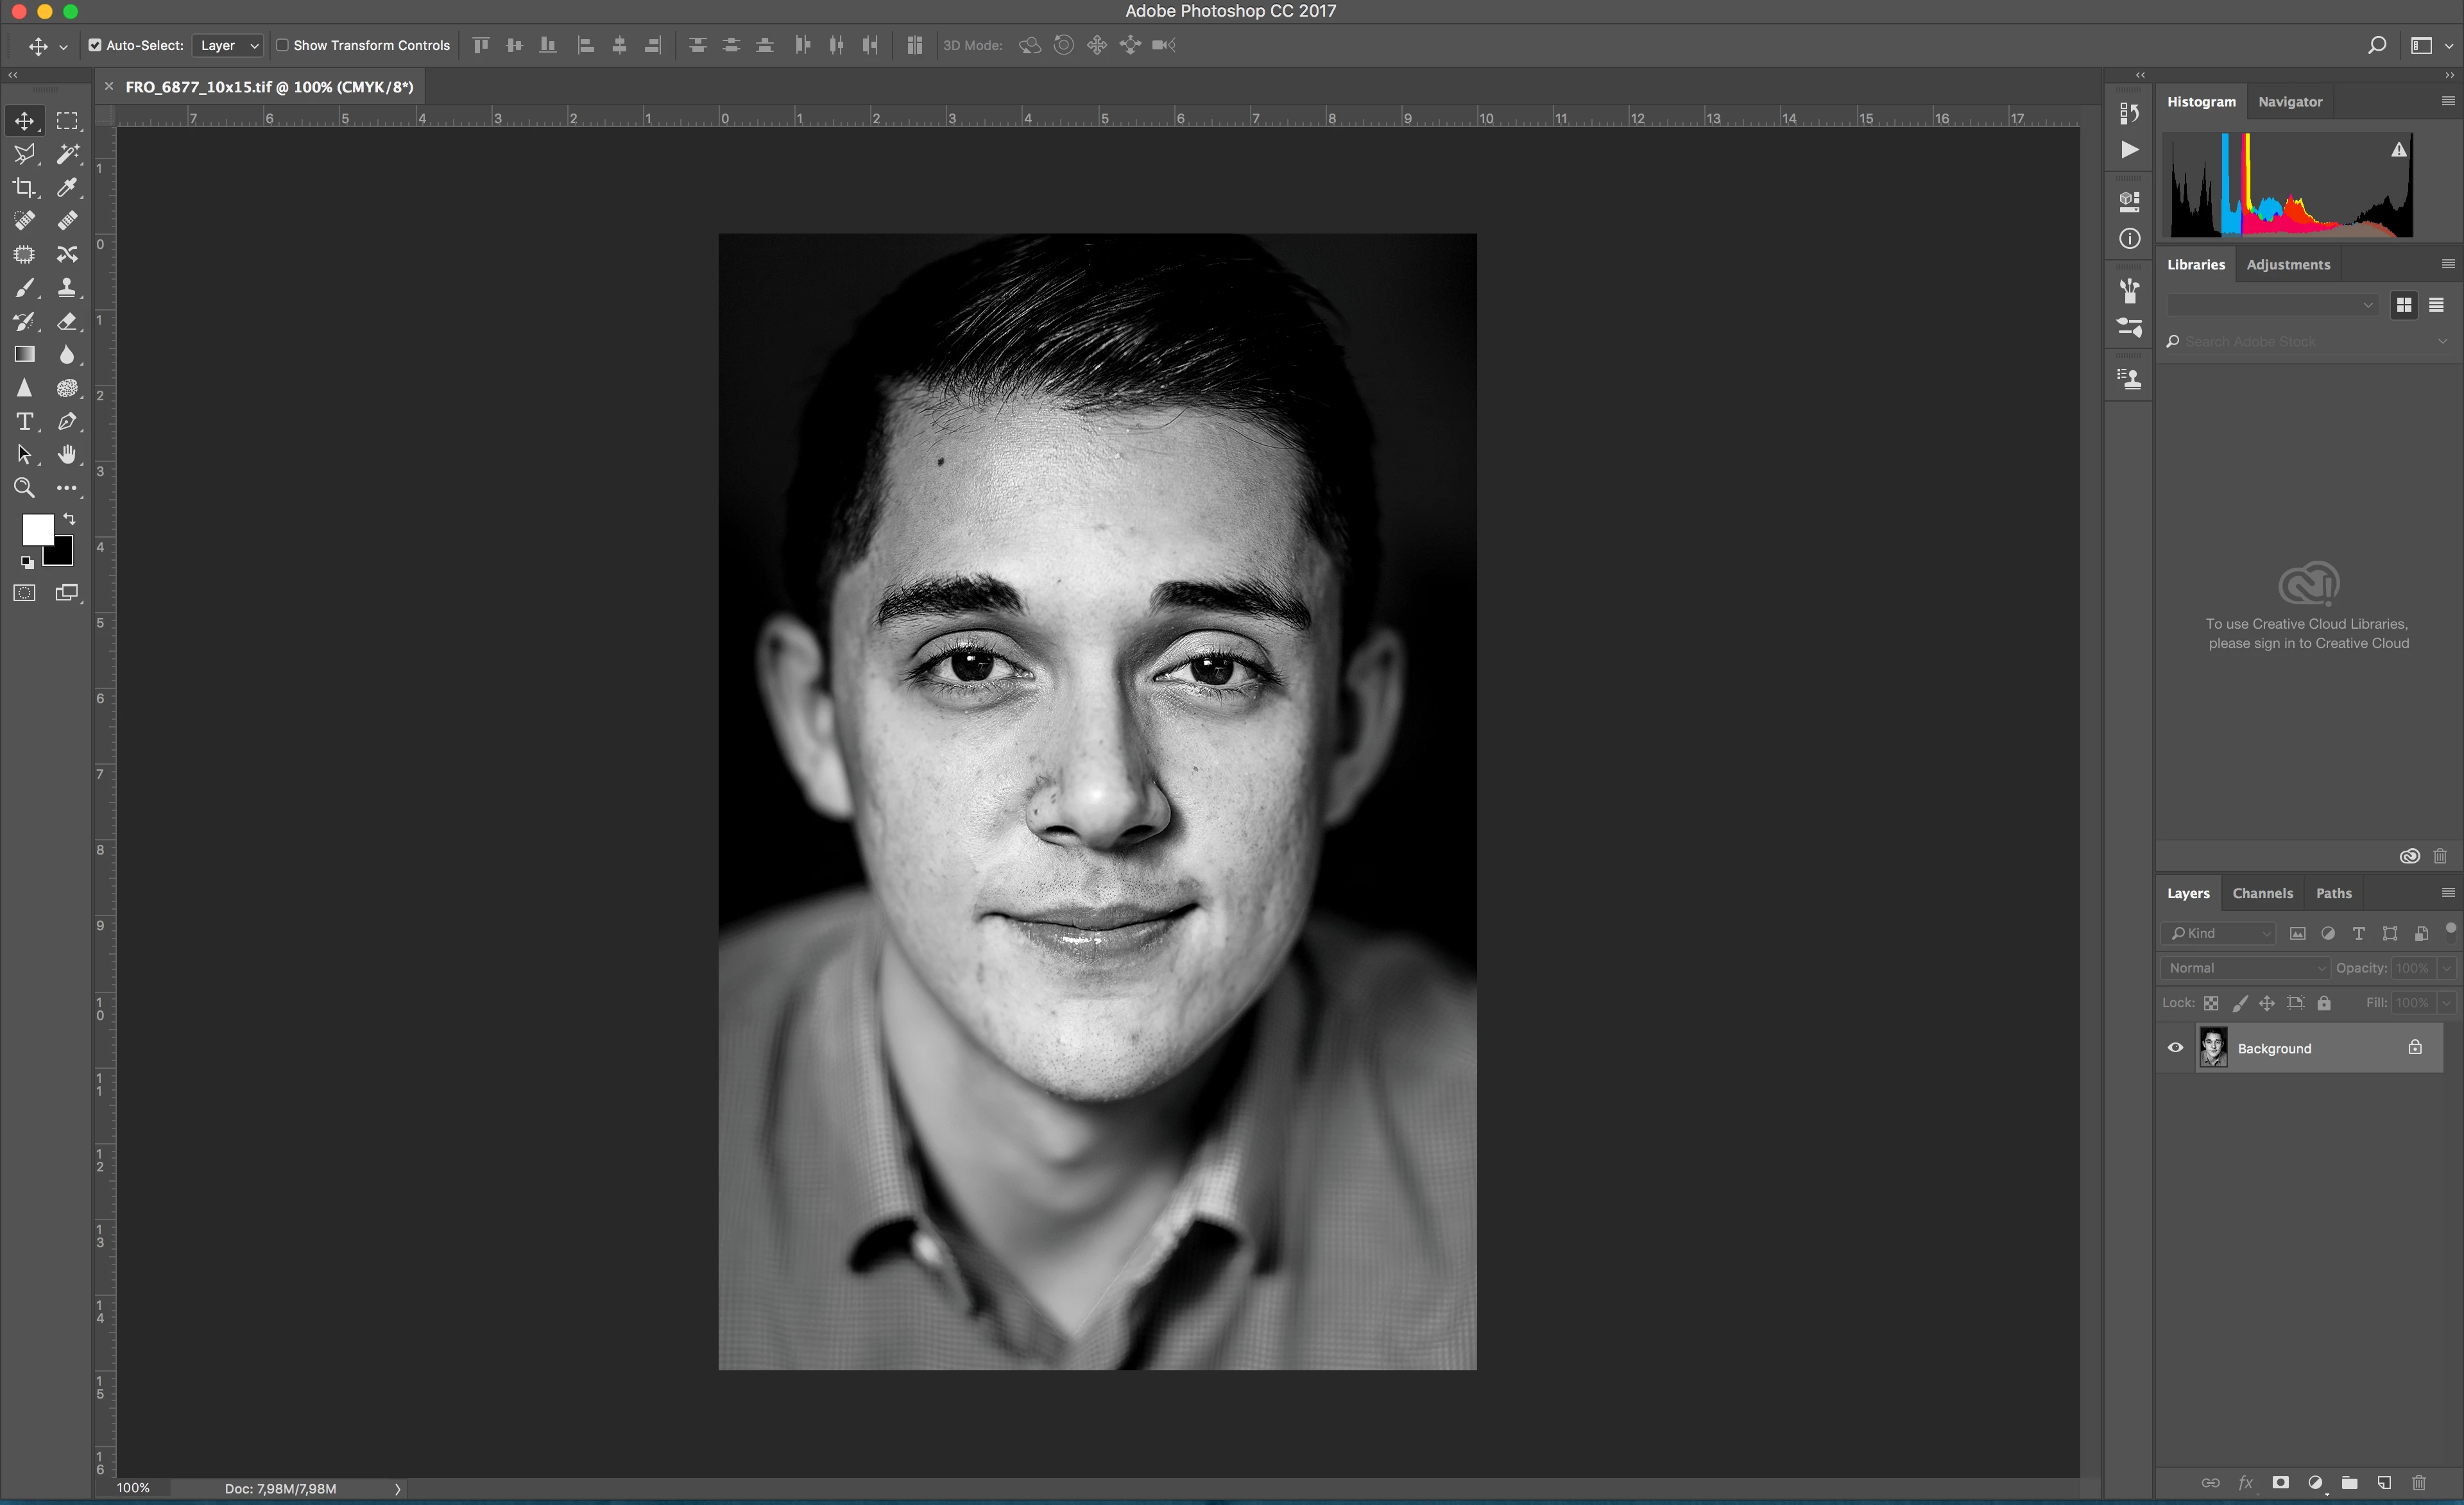Expand the Kind layer filter dropdown
Screen dimensions: 2464x1505
2219,933
